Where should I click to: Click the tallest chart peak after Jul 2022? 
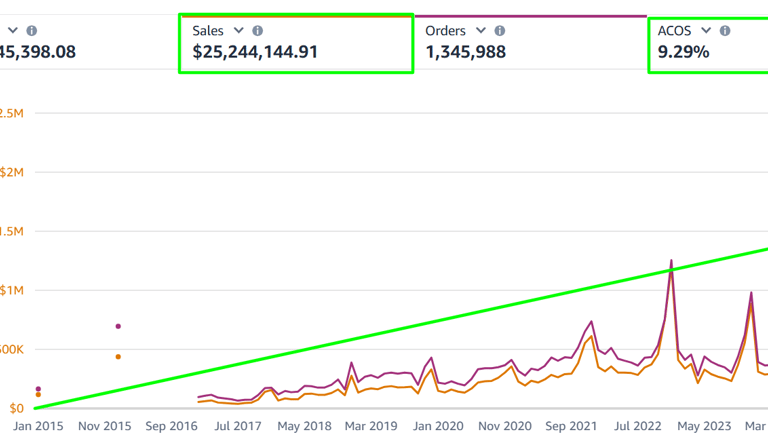tap(671, 261)
